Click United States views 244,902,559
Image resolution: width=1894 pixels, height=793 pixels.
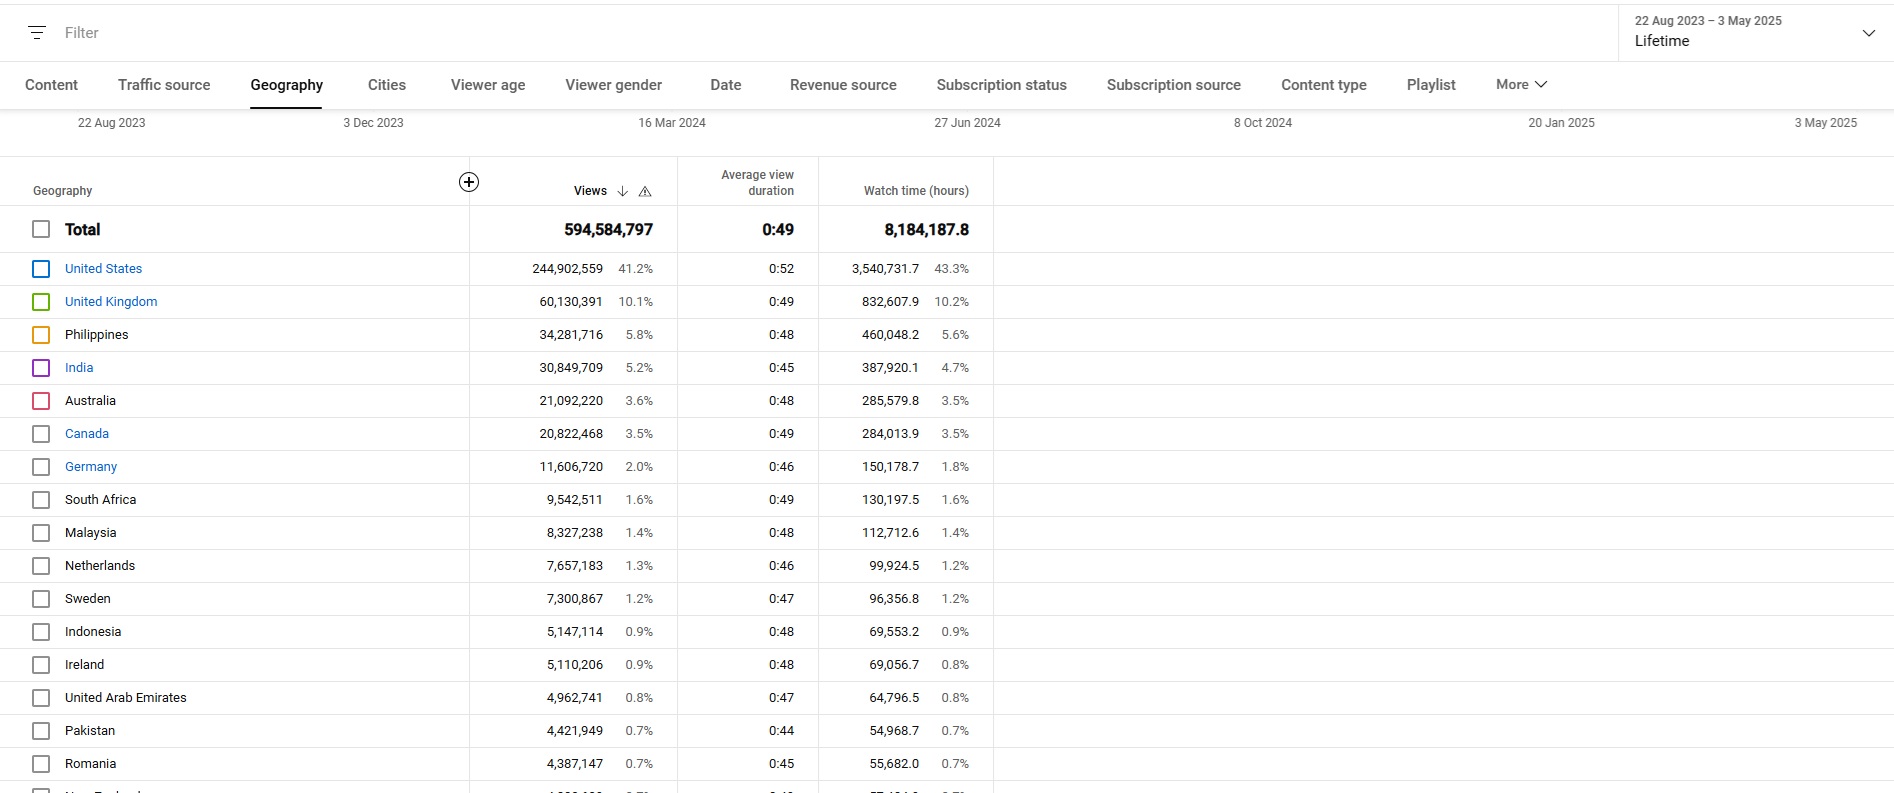tap(567, 269)
